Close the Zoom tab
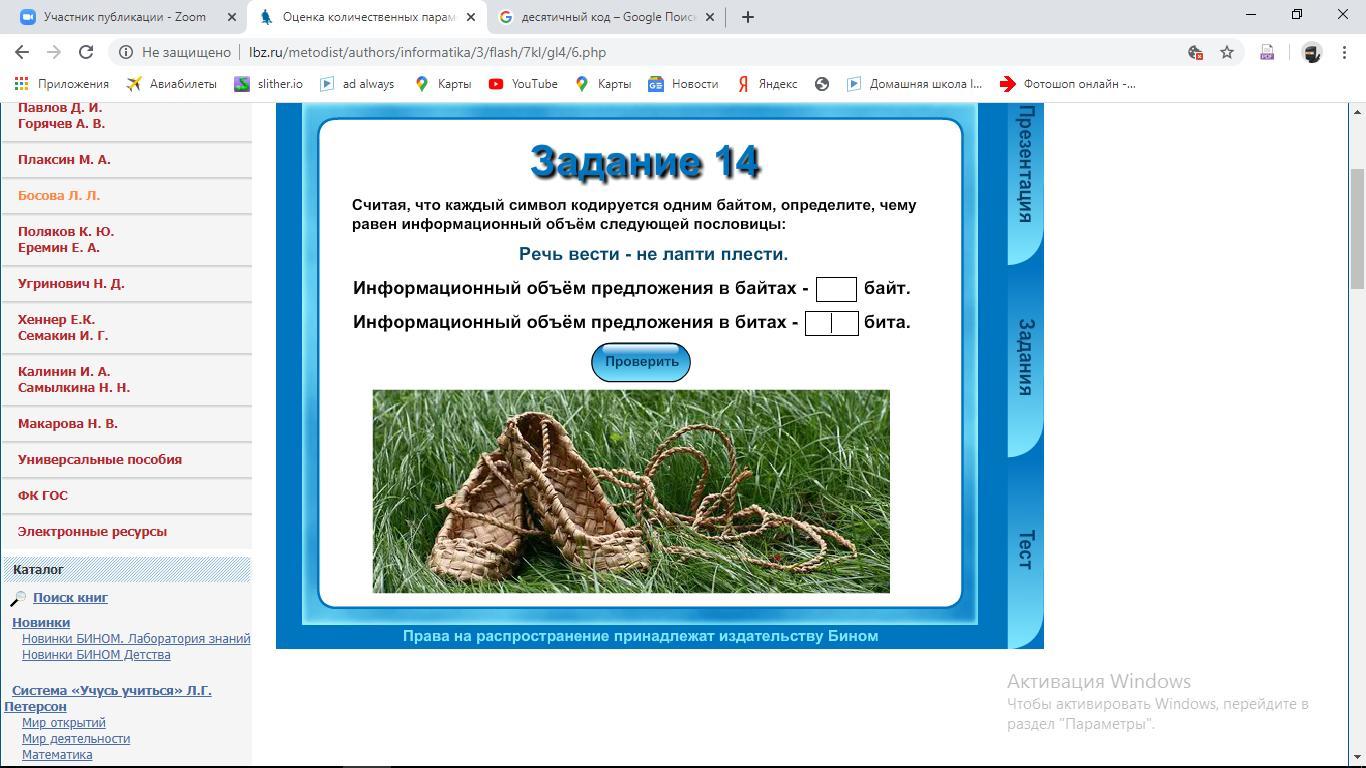The height and width of the screenshot is (768, 1366). (232, 17)
